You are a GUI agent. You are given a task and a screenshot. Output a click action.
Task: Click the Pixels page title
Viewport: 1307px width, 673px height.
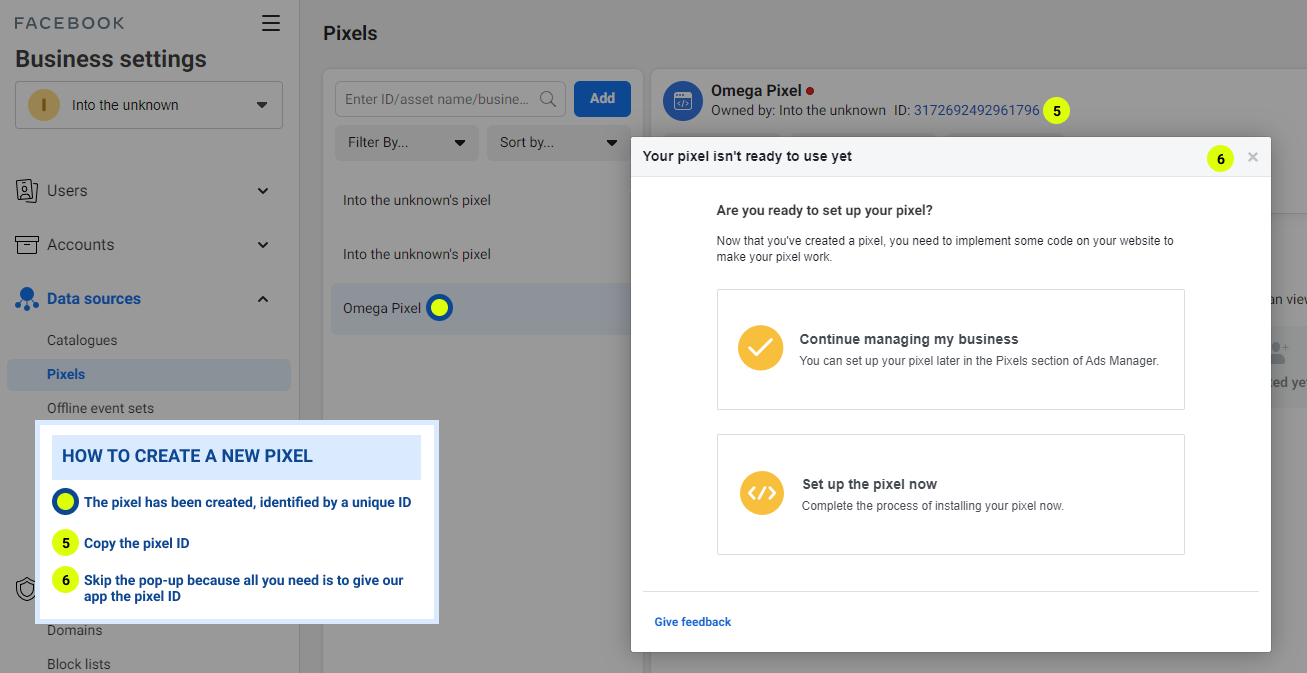click(x=350, y=33)
